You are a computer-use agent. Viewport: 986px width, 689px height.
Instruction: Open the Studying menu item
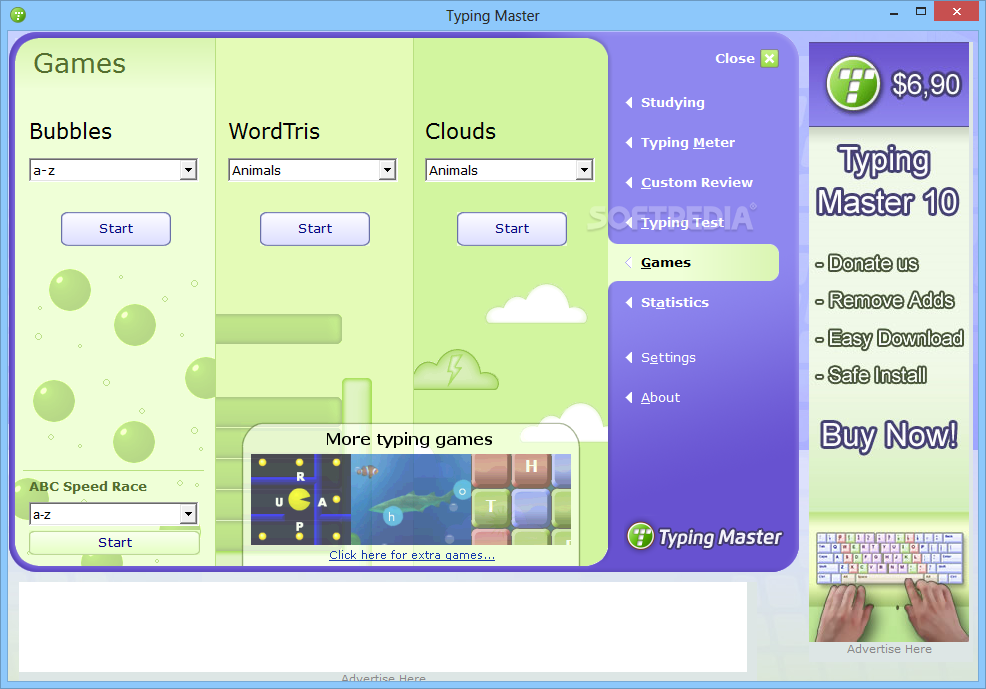coord(672,102)
